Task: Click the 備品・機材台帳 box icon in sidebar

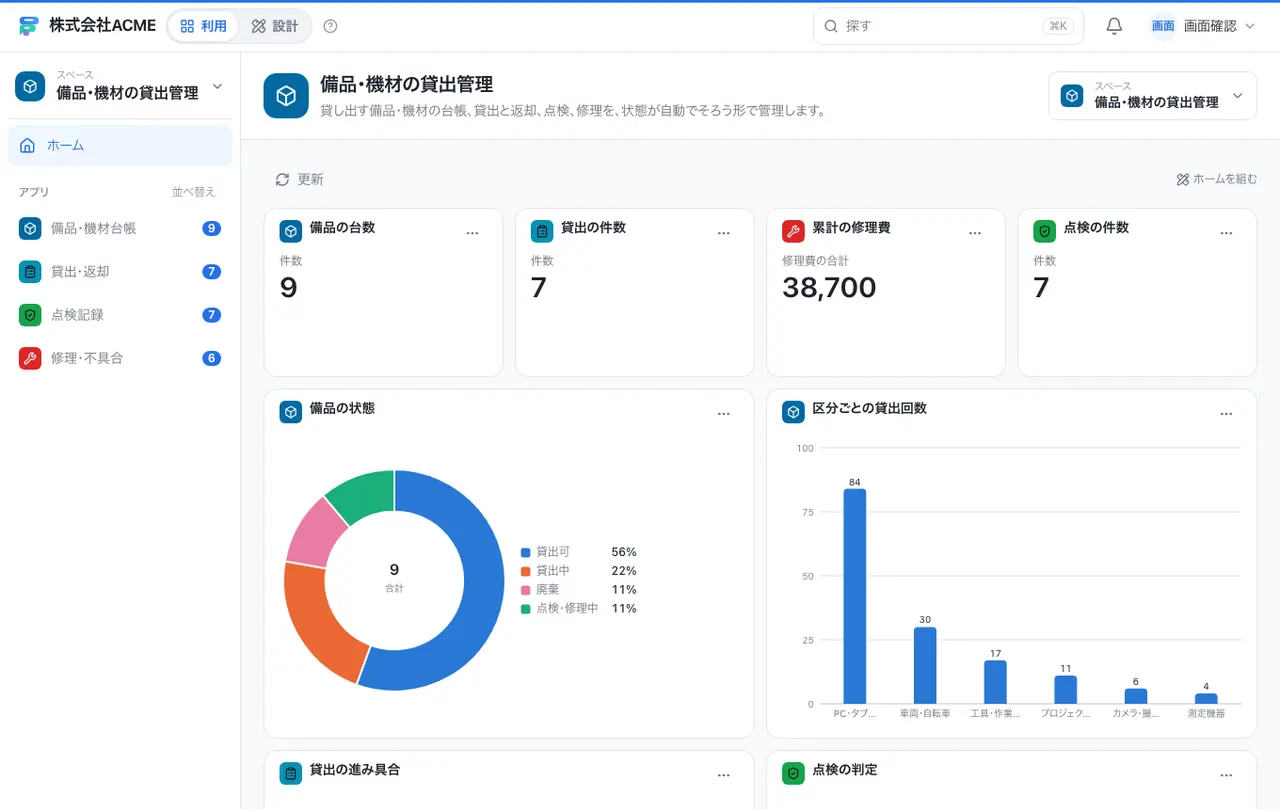Action: pos(30,229)
